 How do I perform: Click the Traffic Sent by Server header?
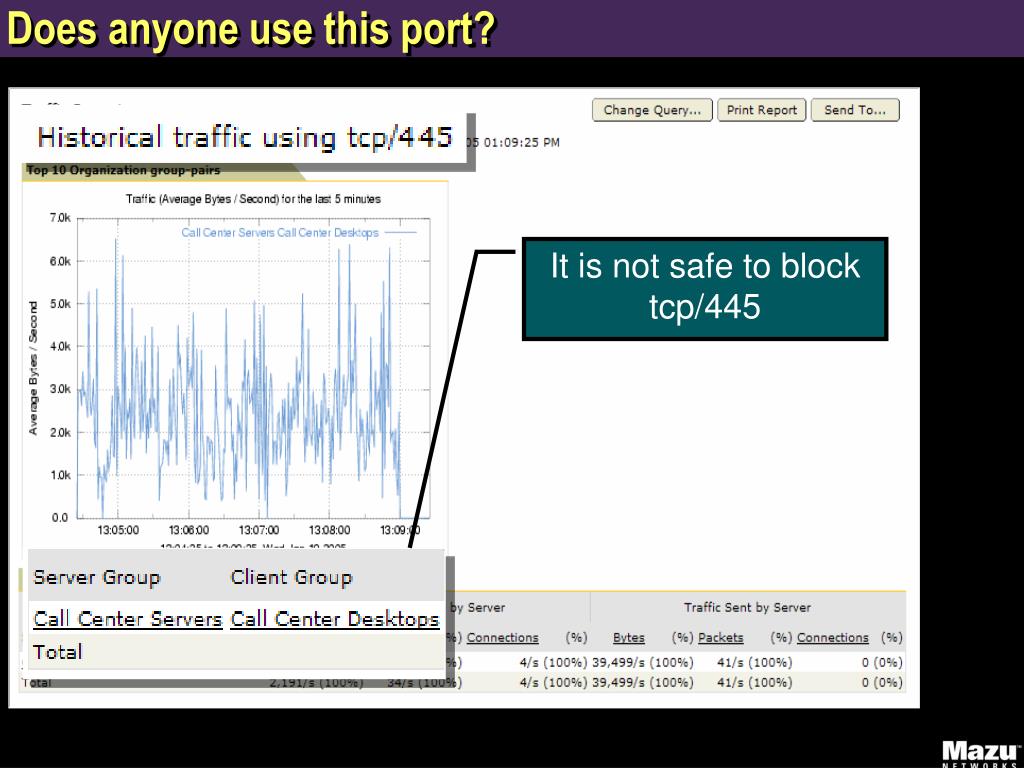[747, 608]
